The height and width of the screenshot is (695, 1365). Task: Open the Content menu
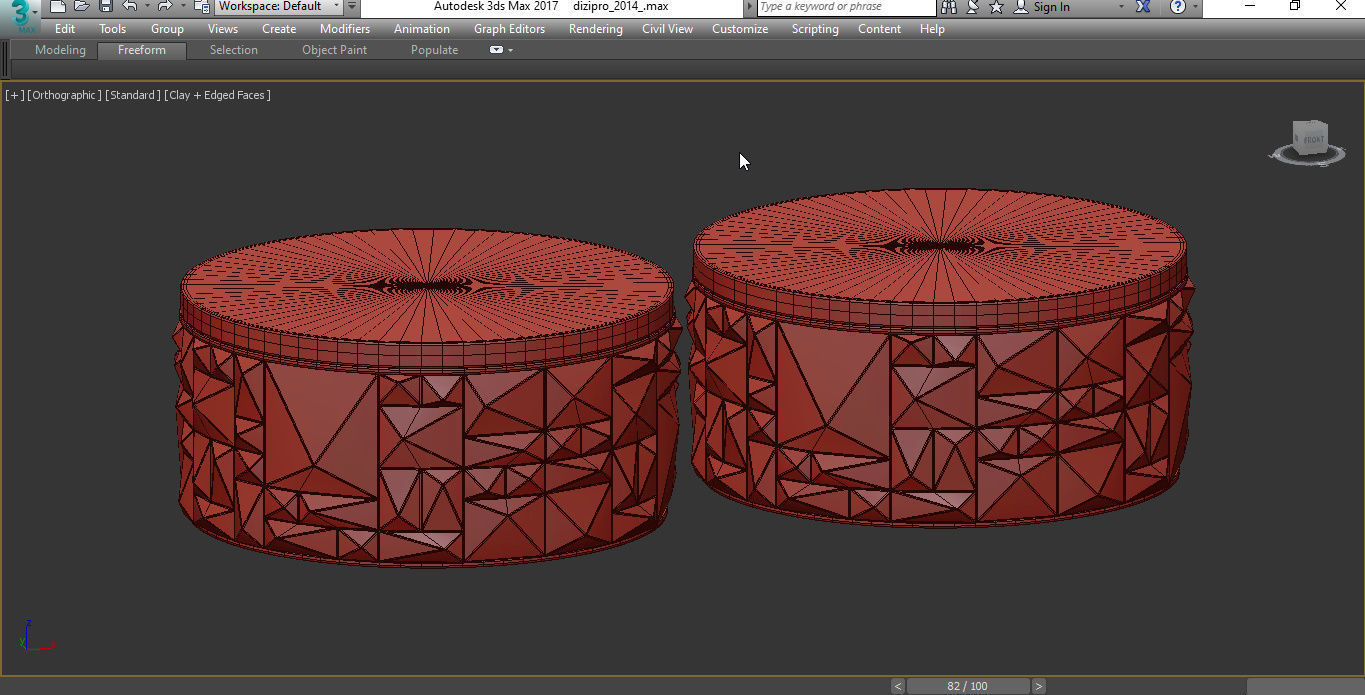click(x=879, y=29)
